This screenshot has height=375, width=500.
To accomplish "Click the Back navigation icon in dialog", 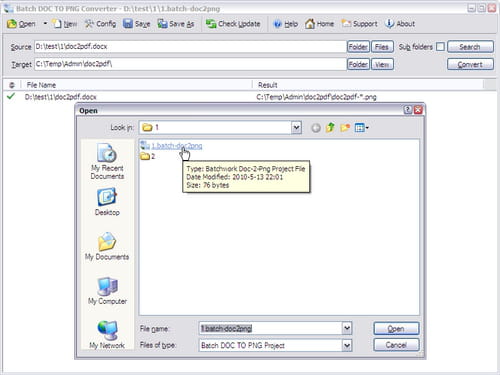I will coord(316,128).
